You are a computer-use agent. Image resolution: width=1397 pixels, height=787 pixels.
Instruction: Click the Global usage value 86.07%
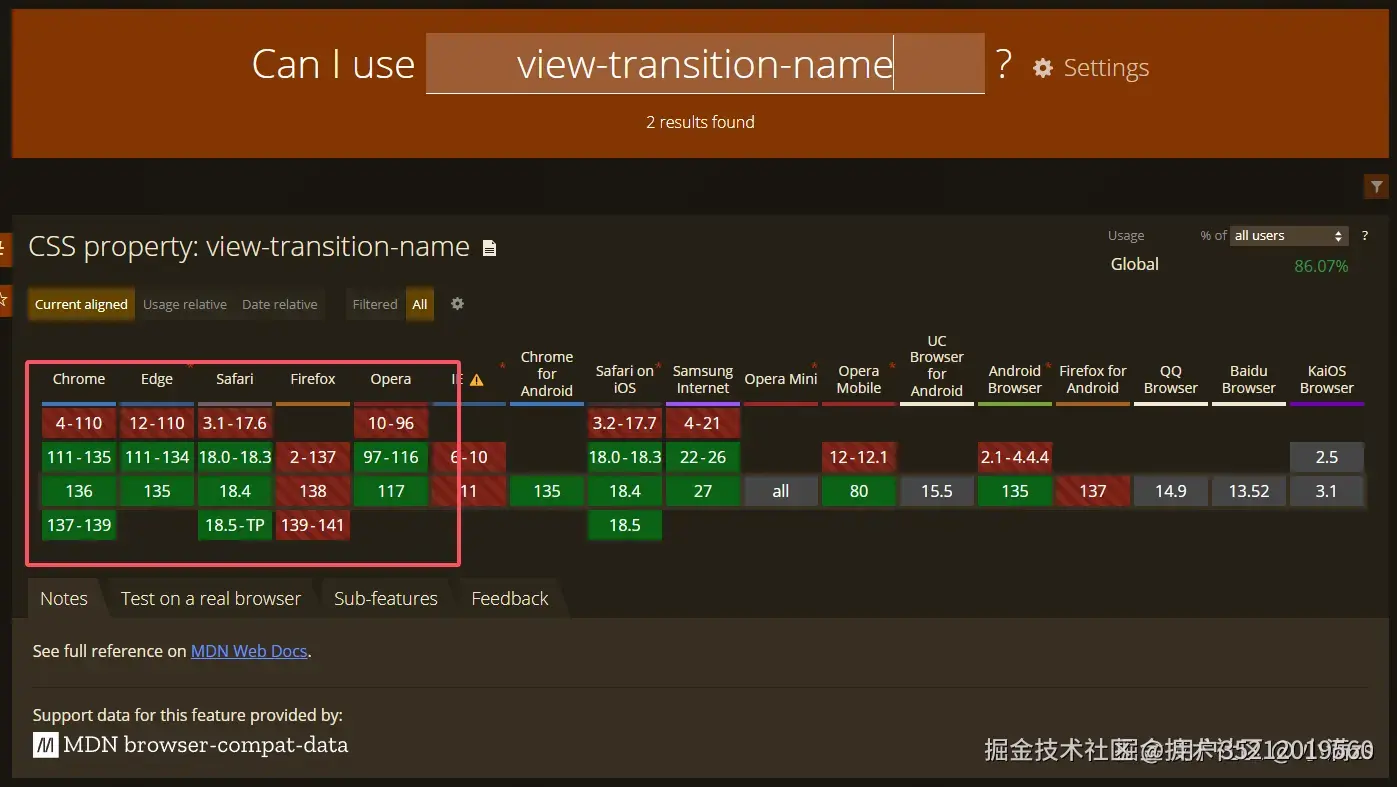click(x=1321, y=266)
